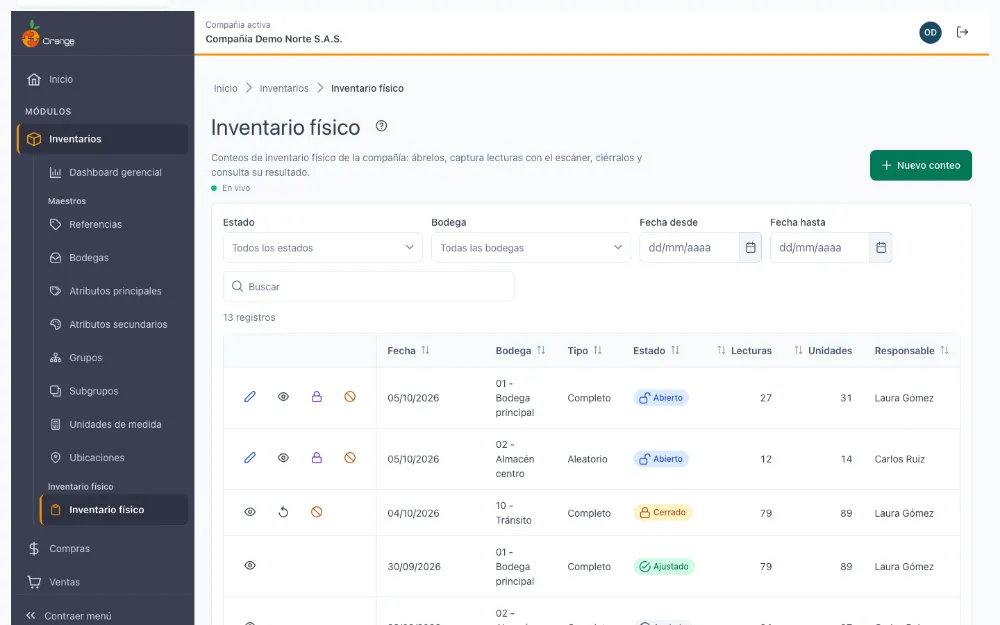Click the Cerrado status badge

coord(662,512)
